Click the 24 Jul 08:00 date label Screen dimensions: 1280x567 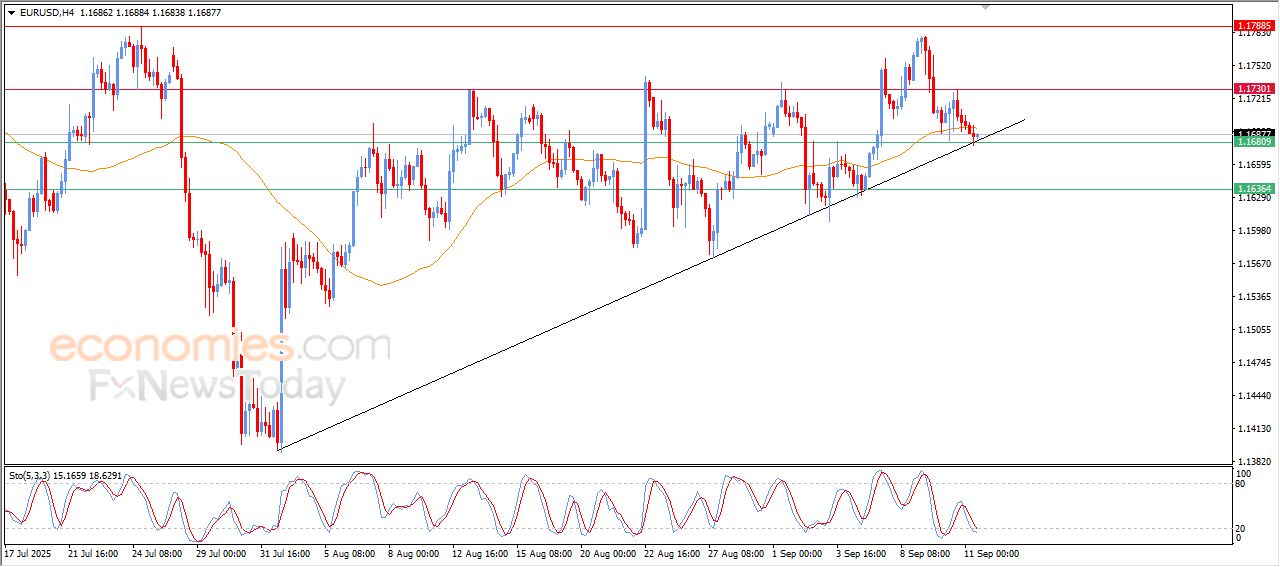(157, 553)
